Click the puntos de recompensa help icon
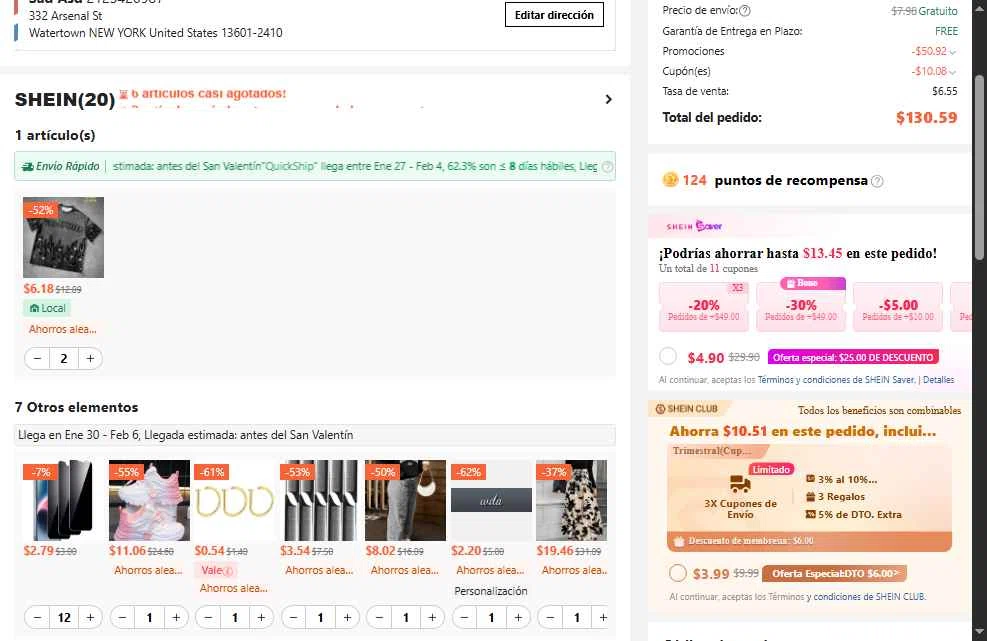Image resolution: width=987 pixels, height=641 pixels. click(877, 181)
